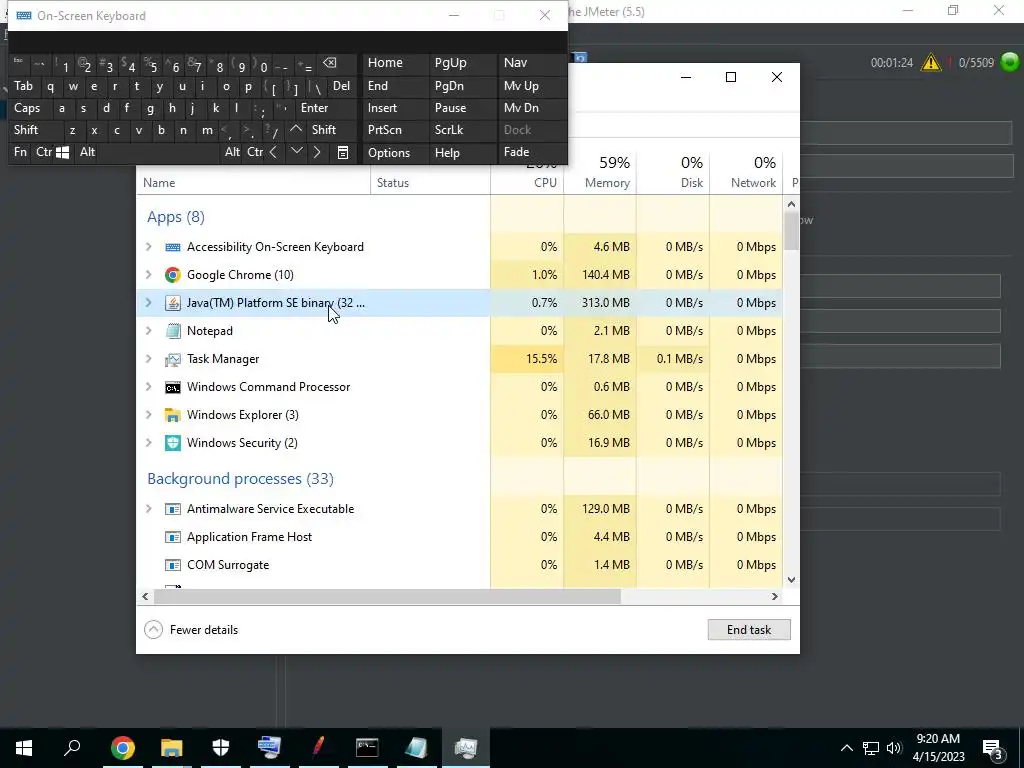Open File Explorer from the taskbar
Image resolution: width=1024 pixels, height=768 pixels.
coord(172,748)
